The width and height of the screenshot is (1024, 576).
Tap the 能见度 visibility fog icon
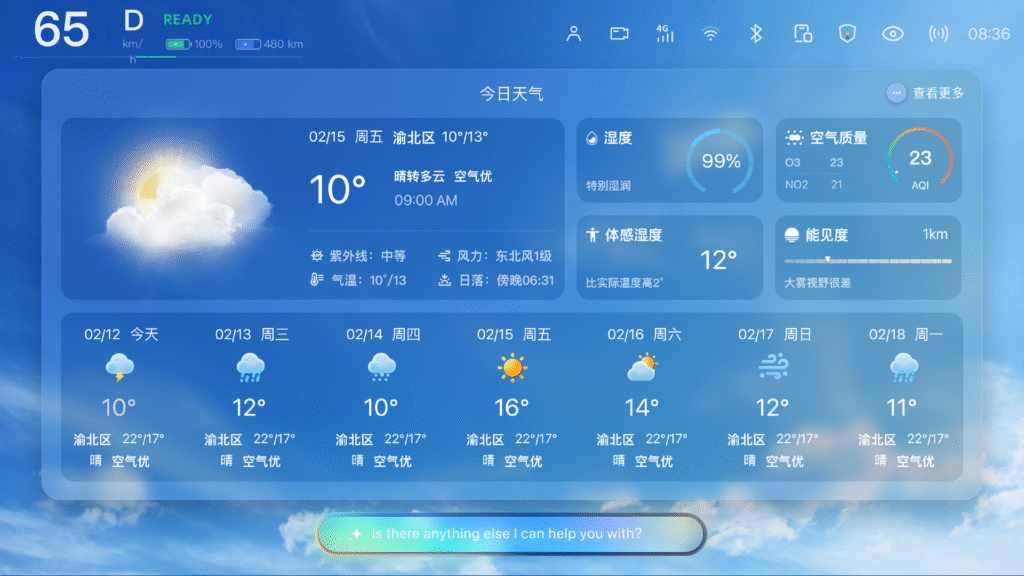pos(792,235)
